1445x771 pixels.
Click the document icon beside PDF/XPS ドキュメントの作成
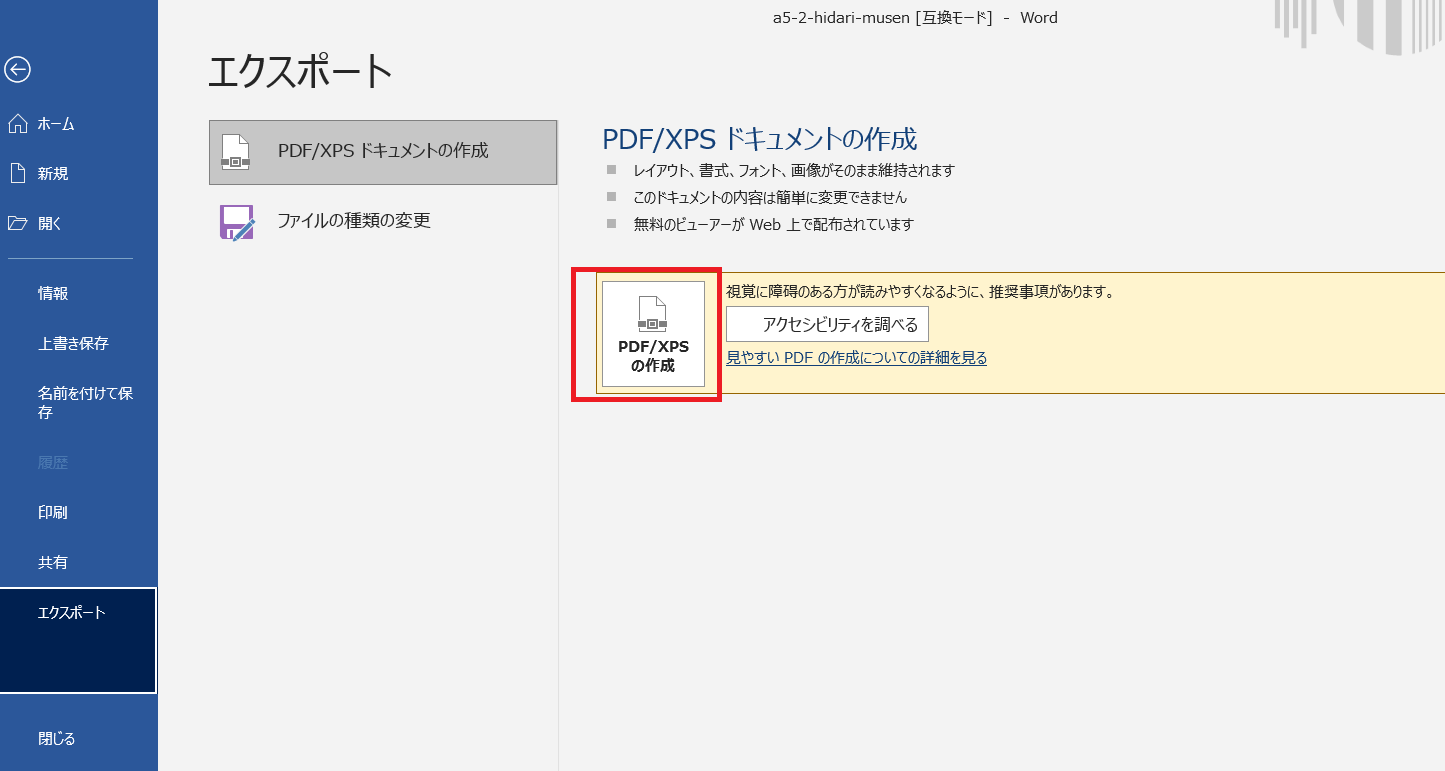pyautogui.click(x=235, y=152)
